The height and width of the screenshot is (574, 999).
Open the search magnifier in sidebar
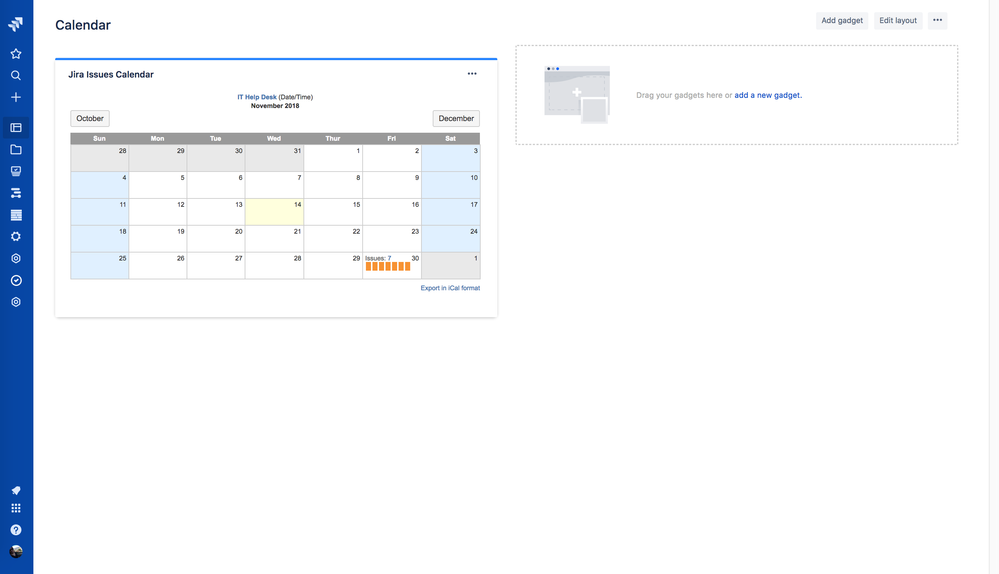(16, 75)
